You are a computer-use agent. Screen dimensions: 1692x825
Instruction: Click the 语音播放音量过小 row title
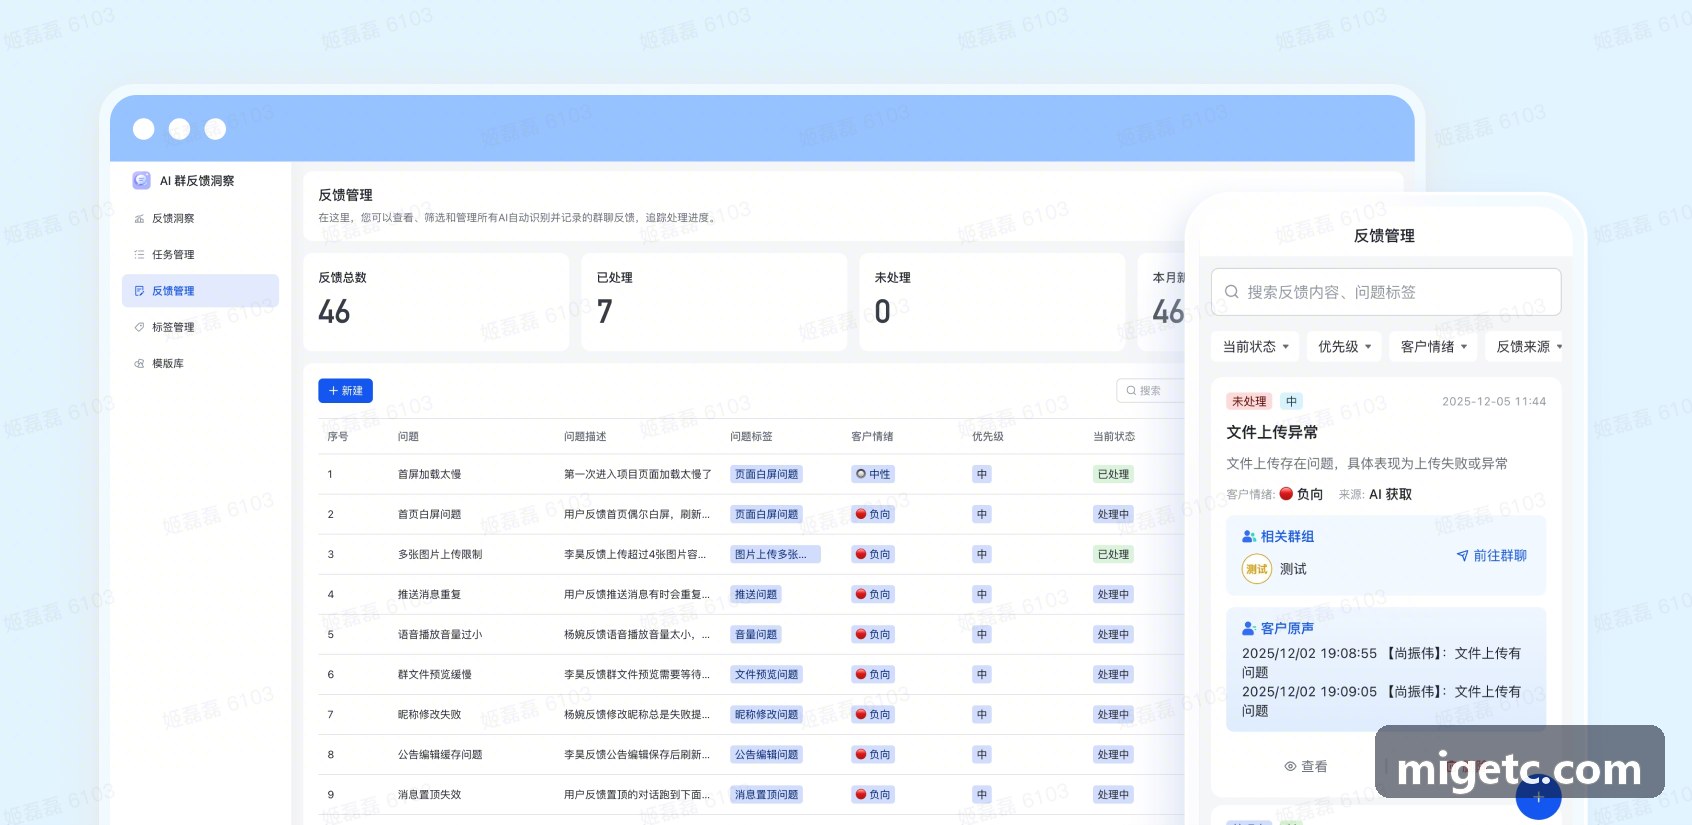pos(440,634)
